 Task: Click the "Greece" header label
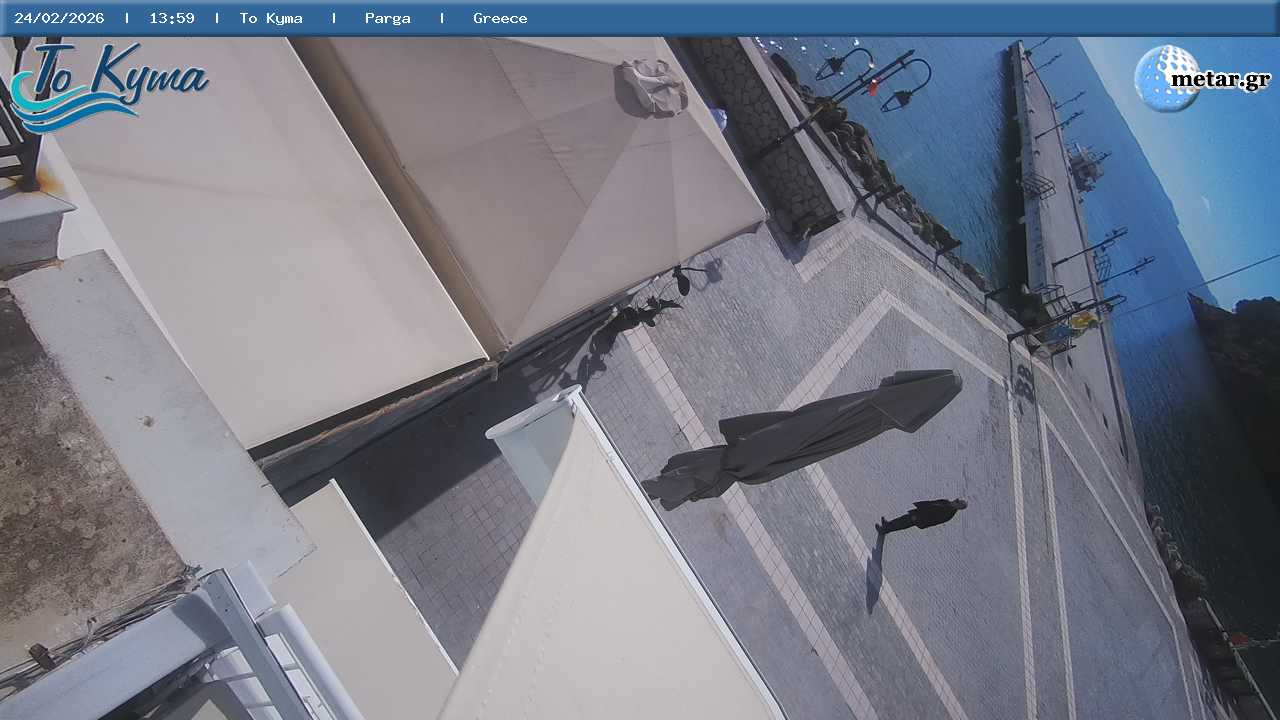click(500, 18)
